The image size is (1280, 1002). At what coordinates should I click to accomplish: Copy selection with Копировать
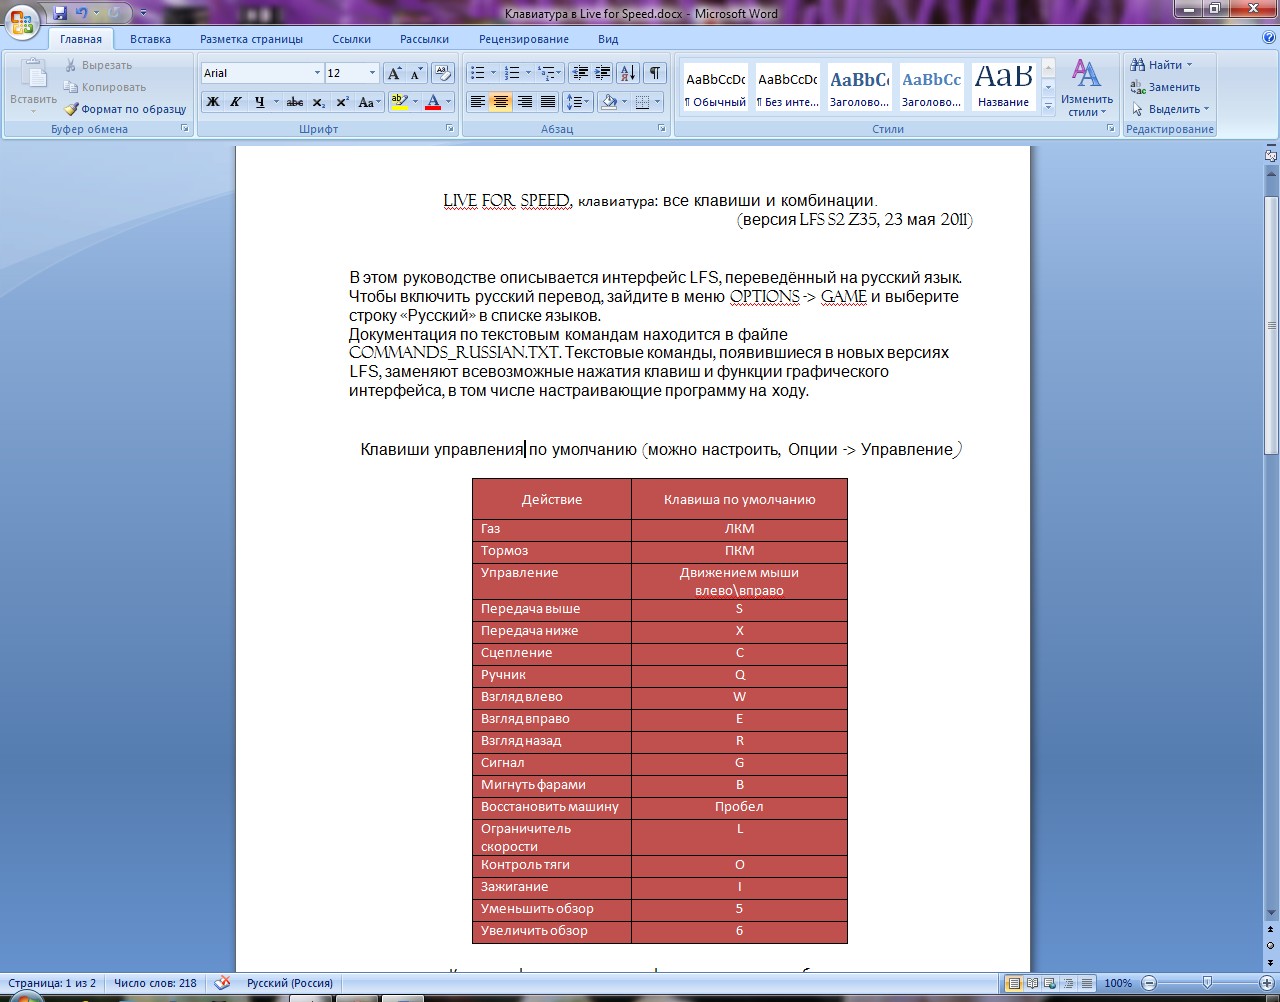coord(104,87)
